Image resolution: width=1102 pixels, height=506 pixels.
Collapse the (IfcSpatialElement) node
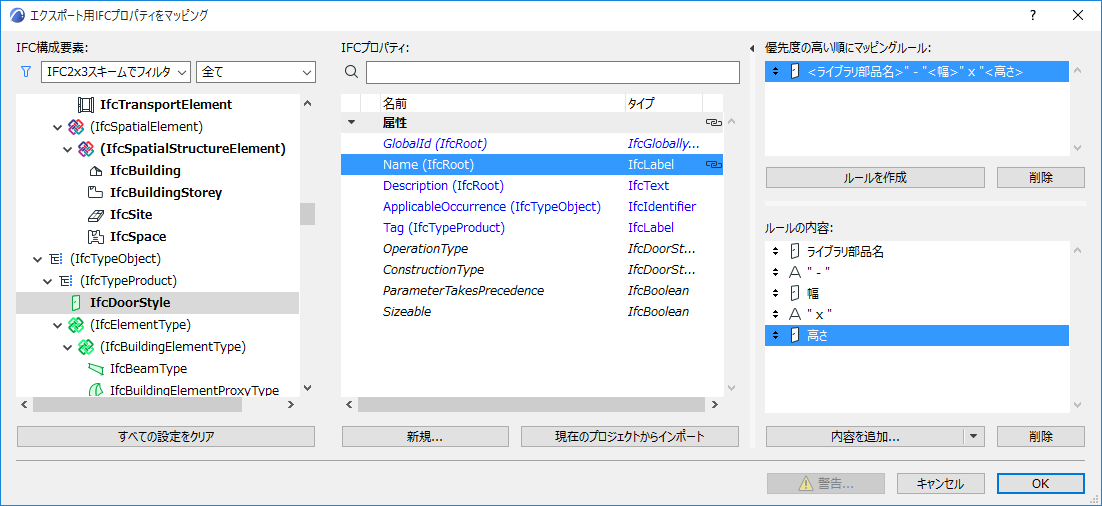(x=58, y=127)
